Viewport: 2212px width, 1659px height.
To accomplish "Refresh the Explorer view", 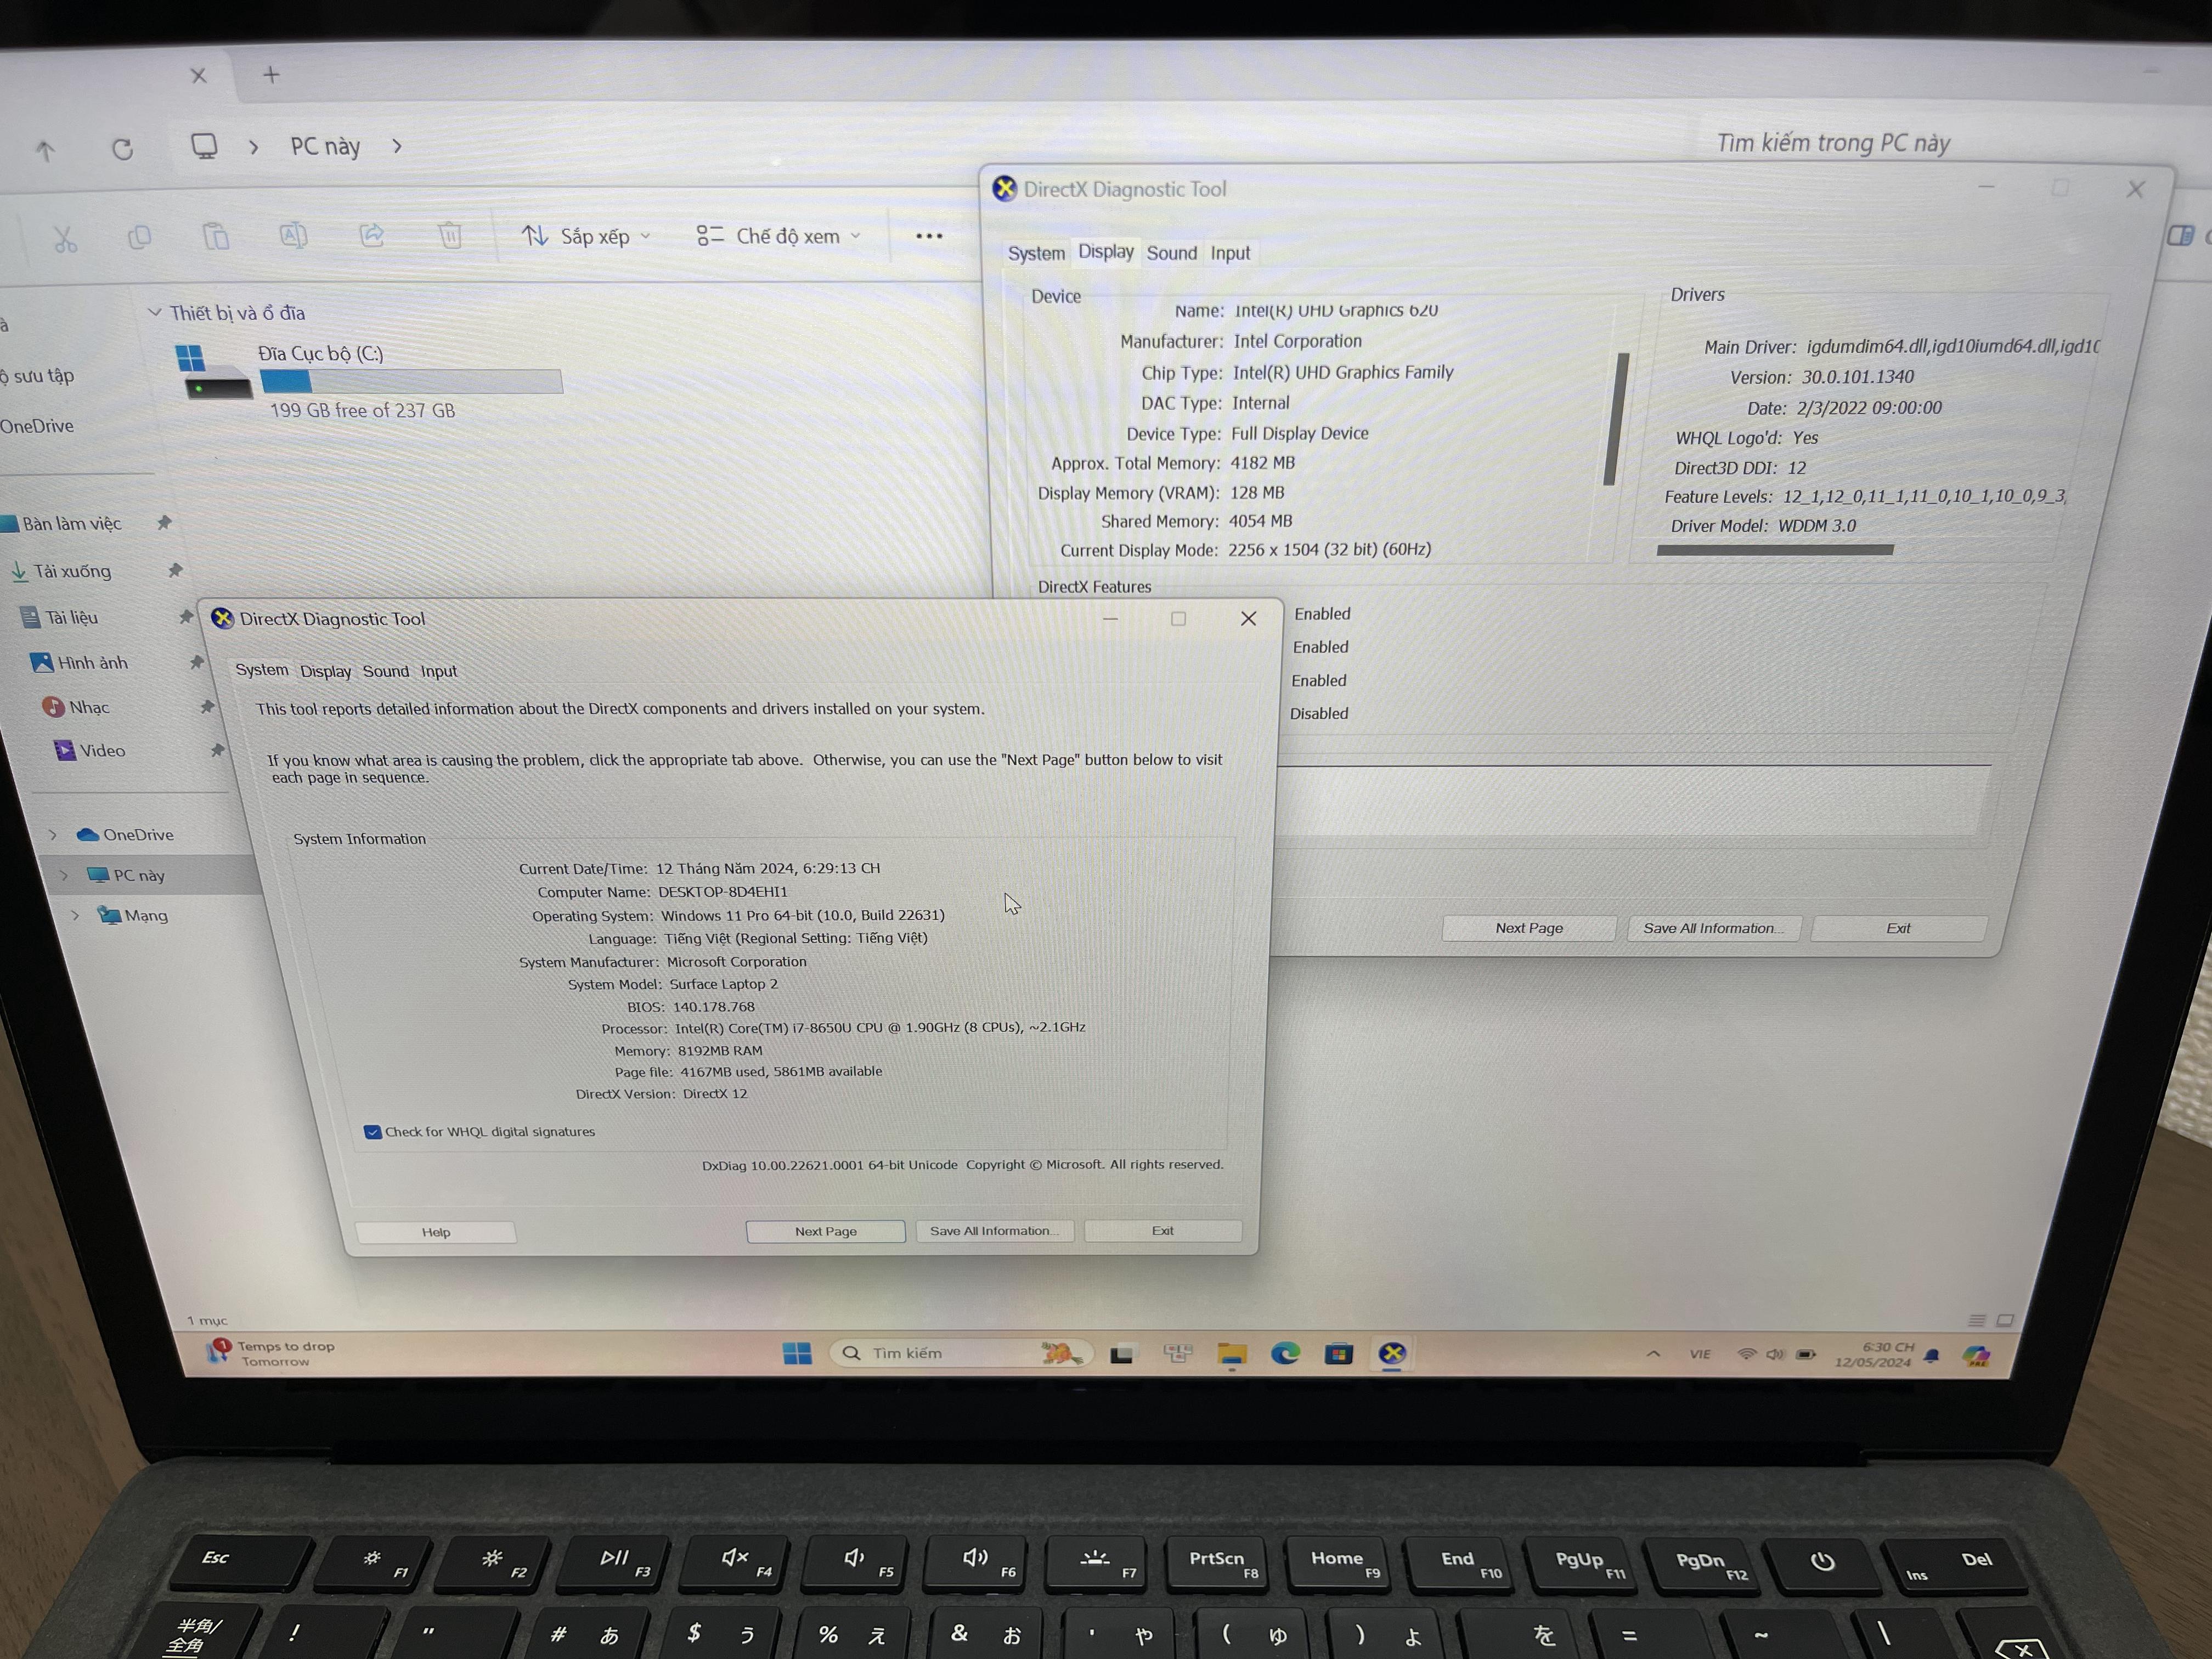I will pyautogui.click(x=122, y=149).
